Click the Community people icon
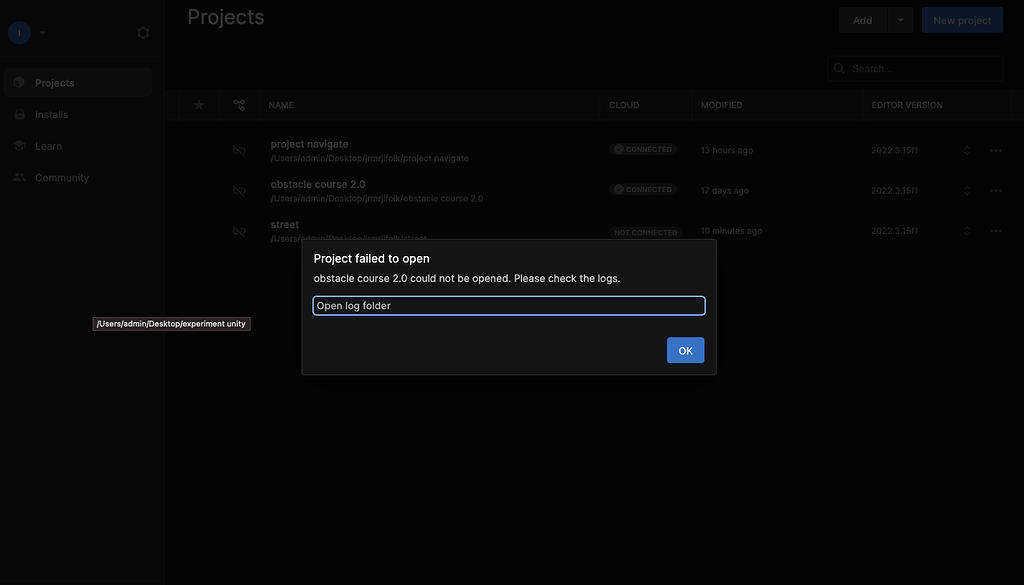The width and height of the screenshot is (1024, 585). [20, 177]
